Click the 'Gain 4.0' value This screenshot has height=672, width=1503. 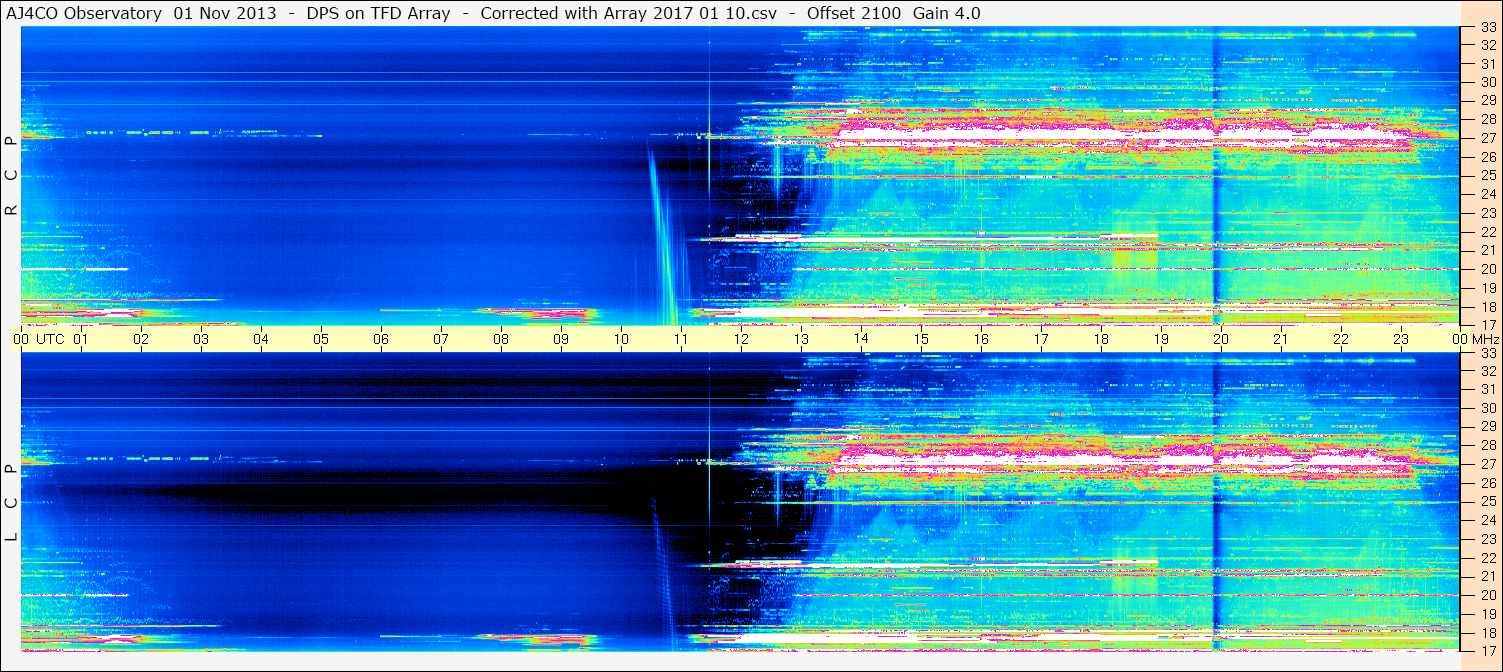[947, 13]
